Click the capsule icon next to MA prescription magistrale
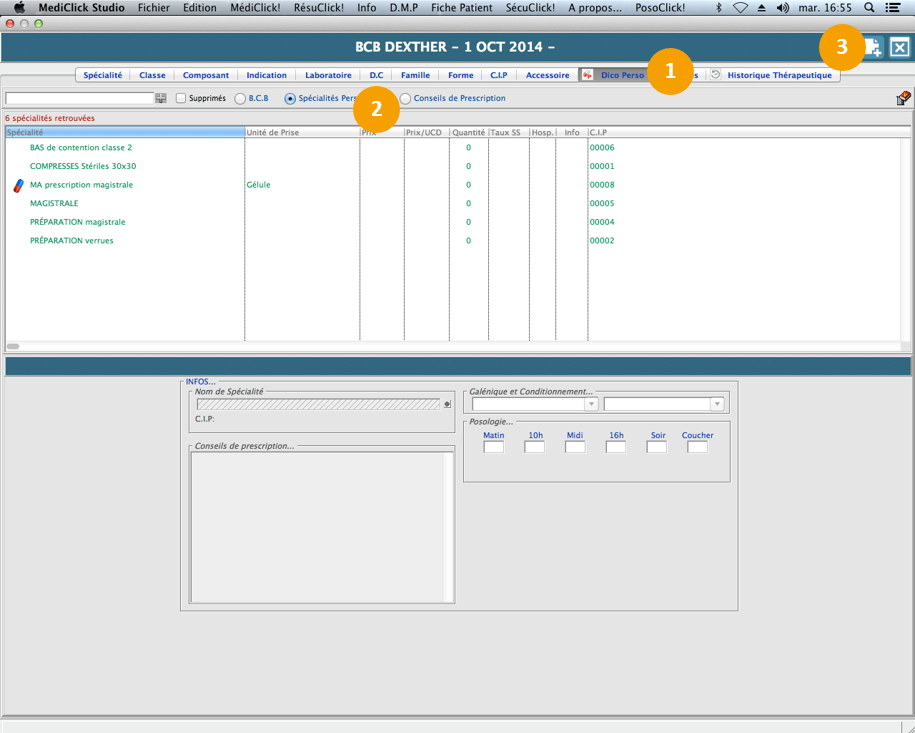Screen dimensions: 915x733 click(x=18, y=185)
